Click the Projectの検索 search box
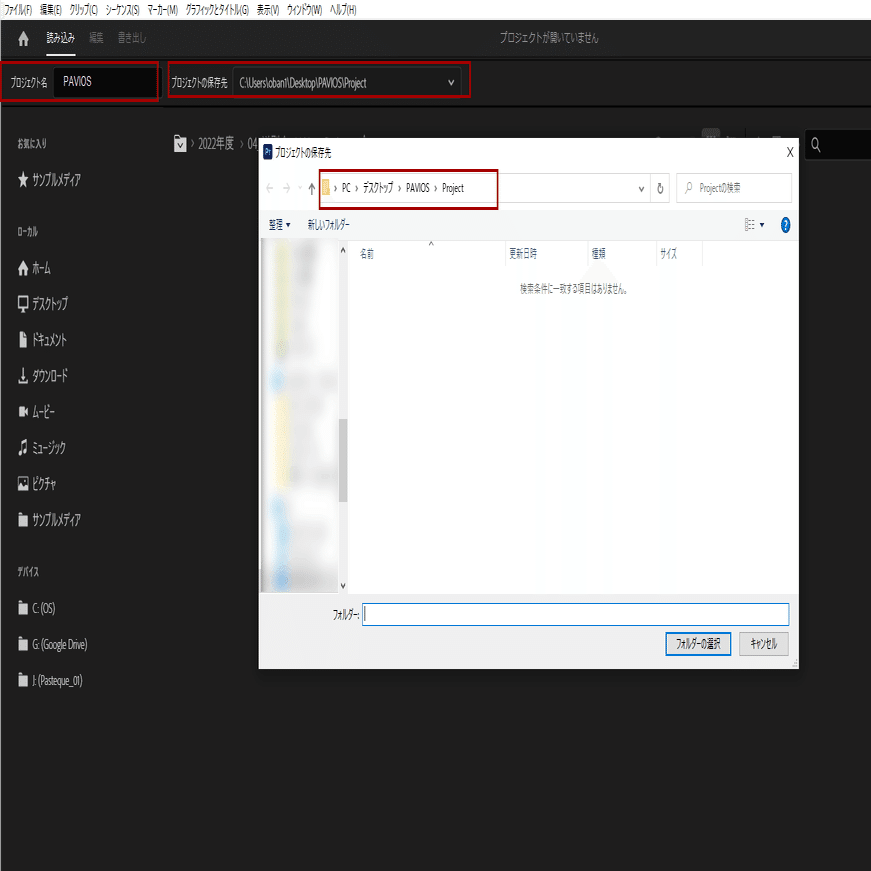This screenshot has width=871, height=871. click(x=733, y=188)
